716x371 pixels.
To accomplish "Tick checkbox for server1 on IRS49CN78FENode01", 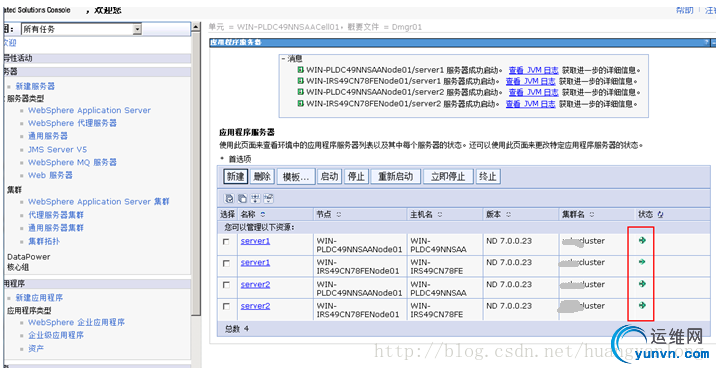I will tap(226, 263).
